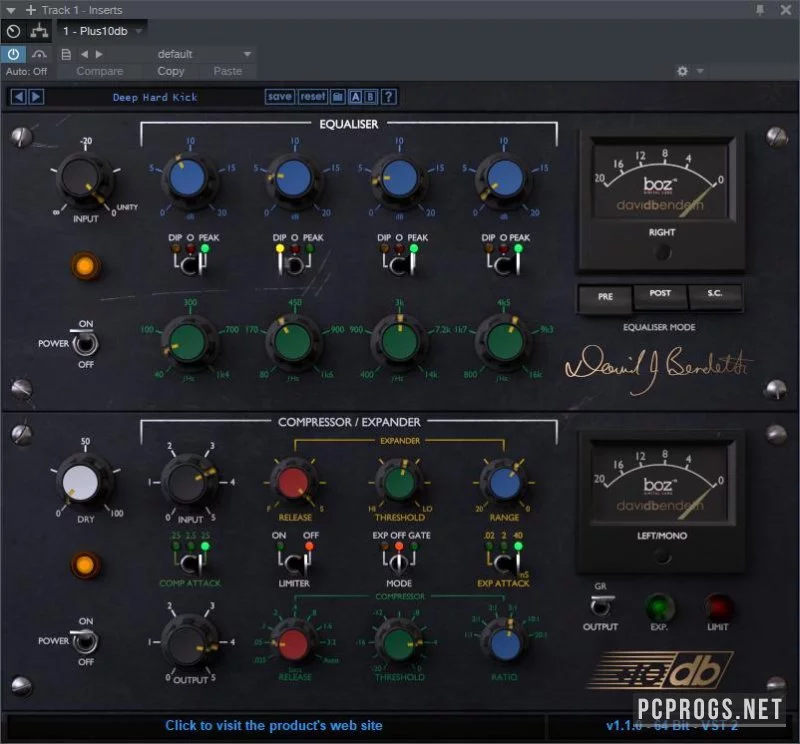Click the reset button

pos(312,96)
